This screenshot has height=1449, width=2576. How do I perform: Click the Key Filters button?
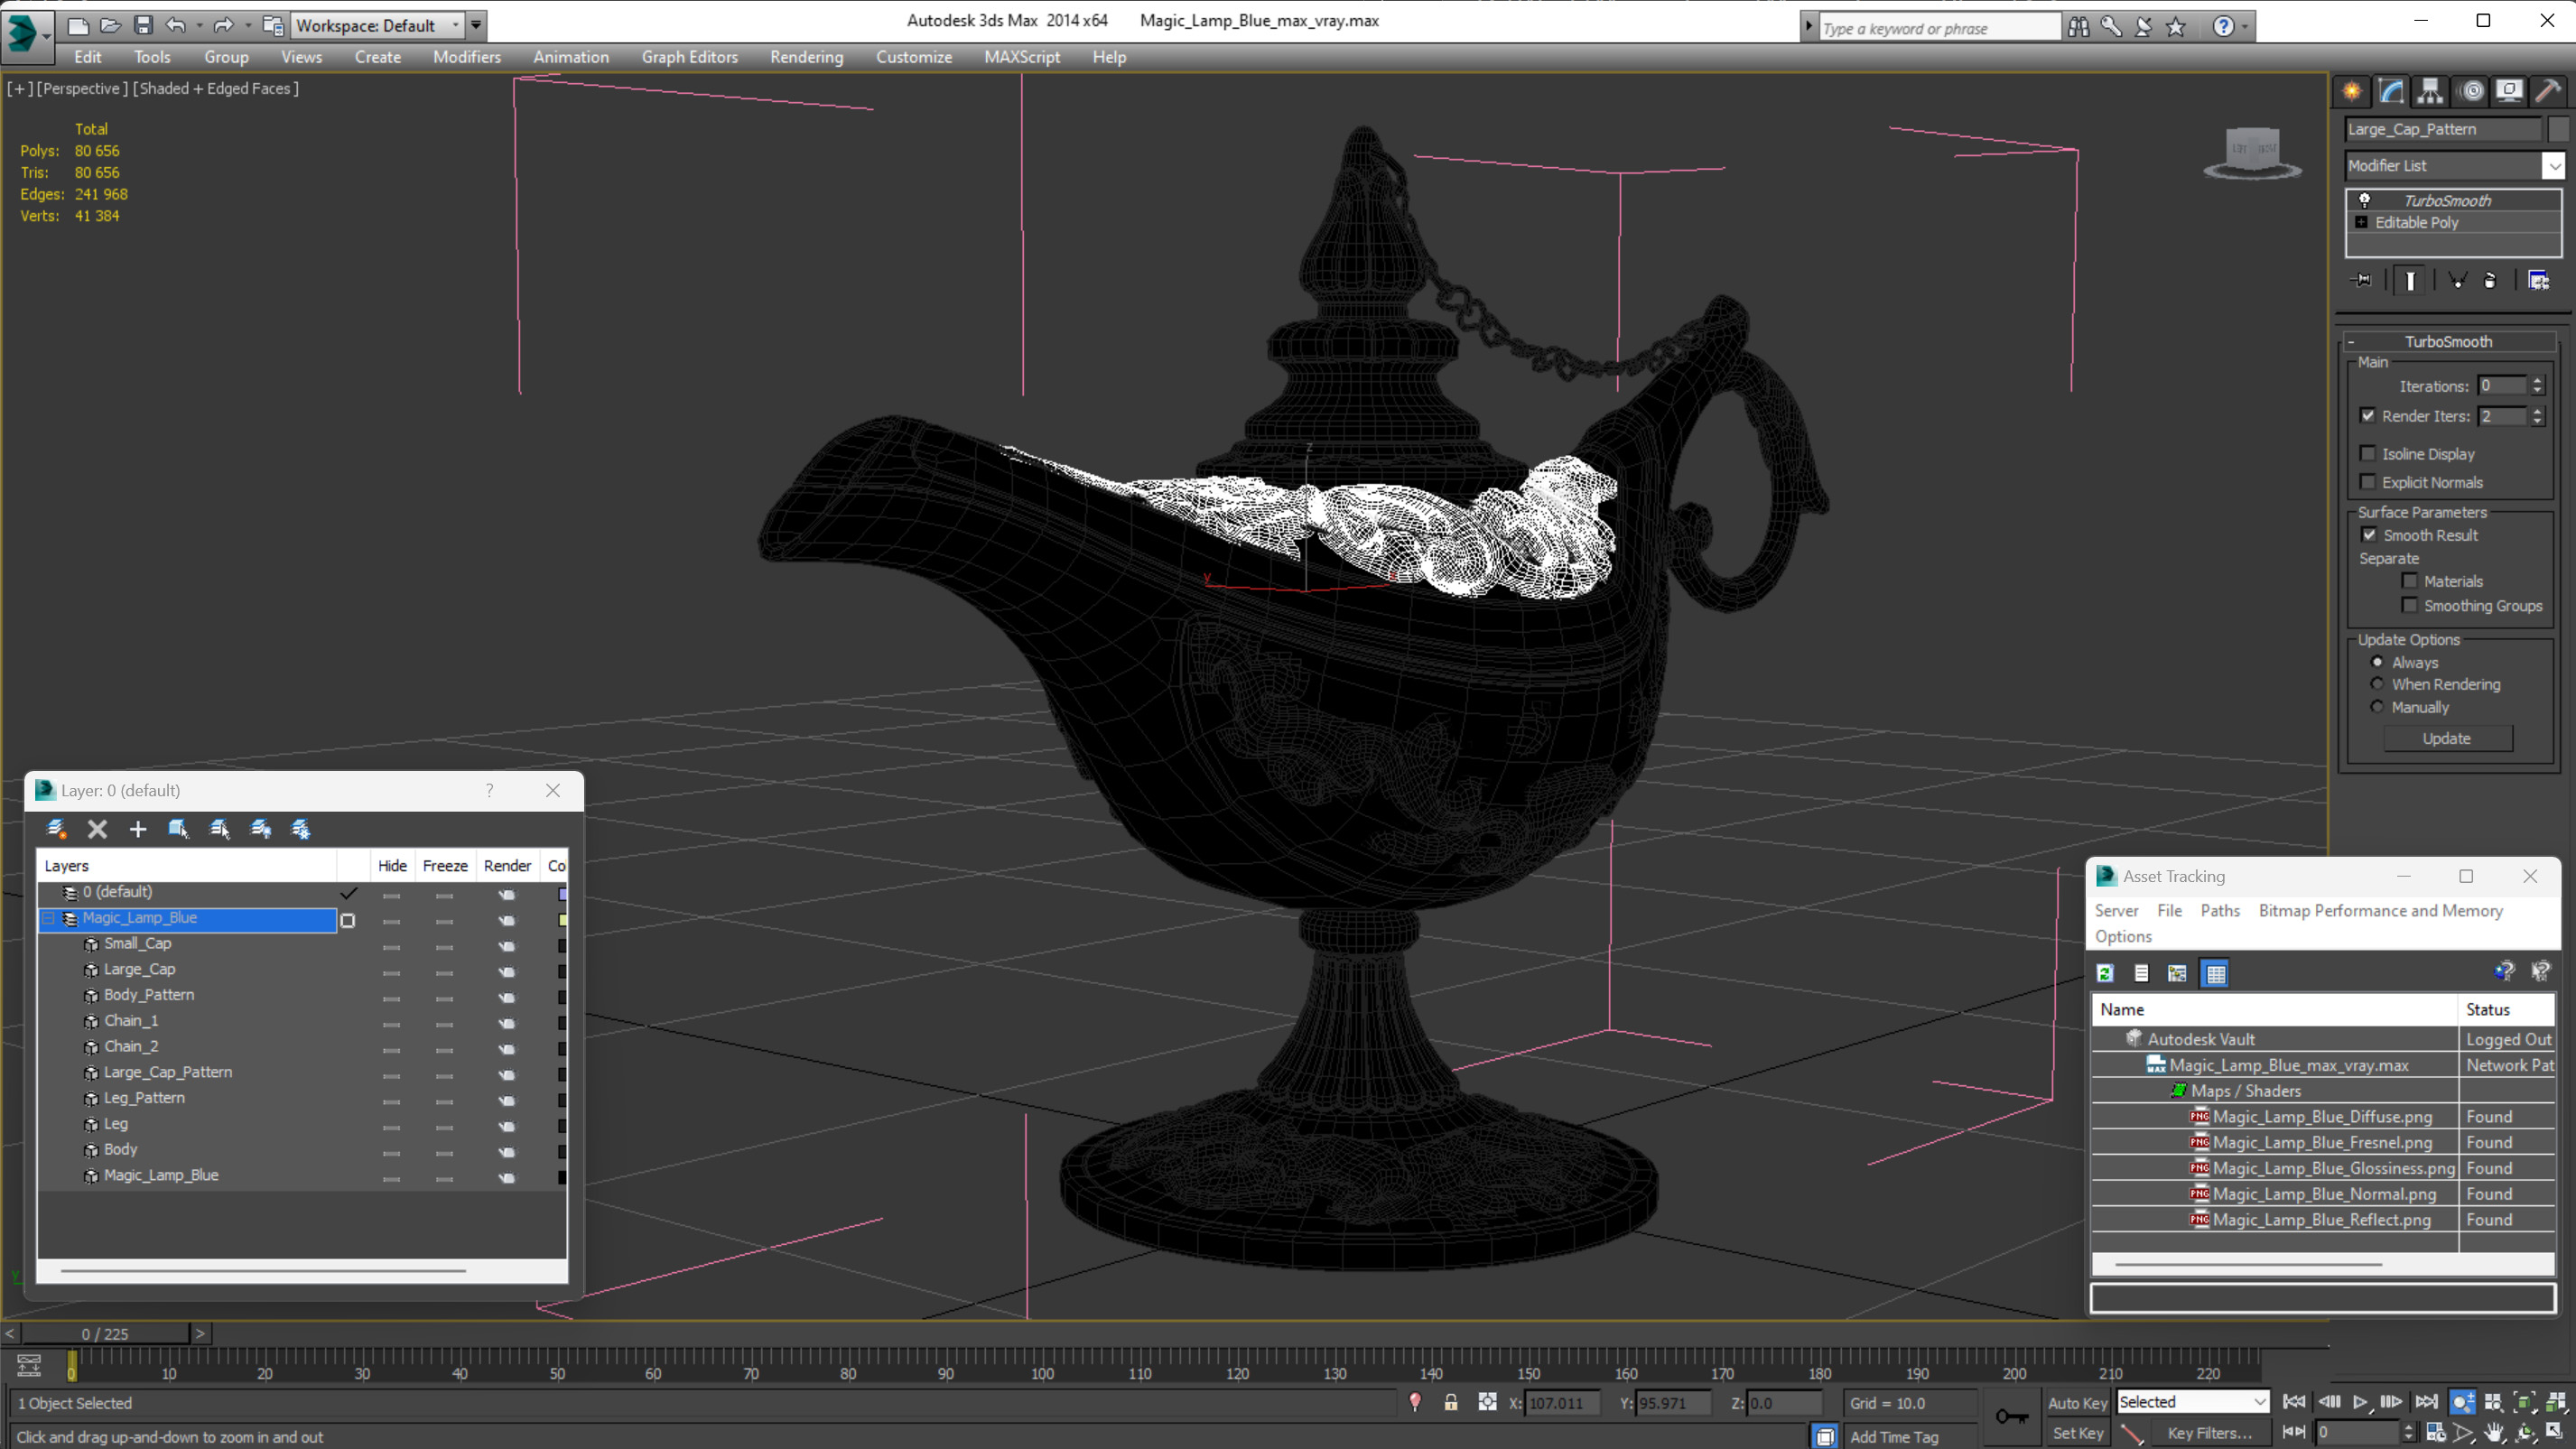[x=2210, y=1433]
